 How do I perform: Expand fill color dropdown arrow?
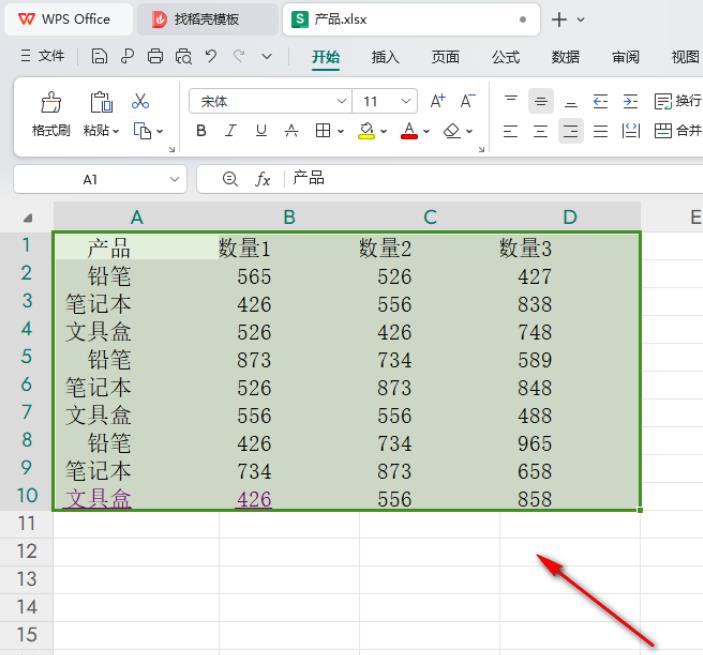[x=383, y=131]
